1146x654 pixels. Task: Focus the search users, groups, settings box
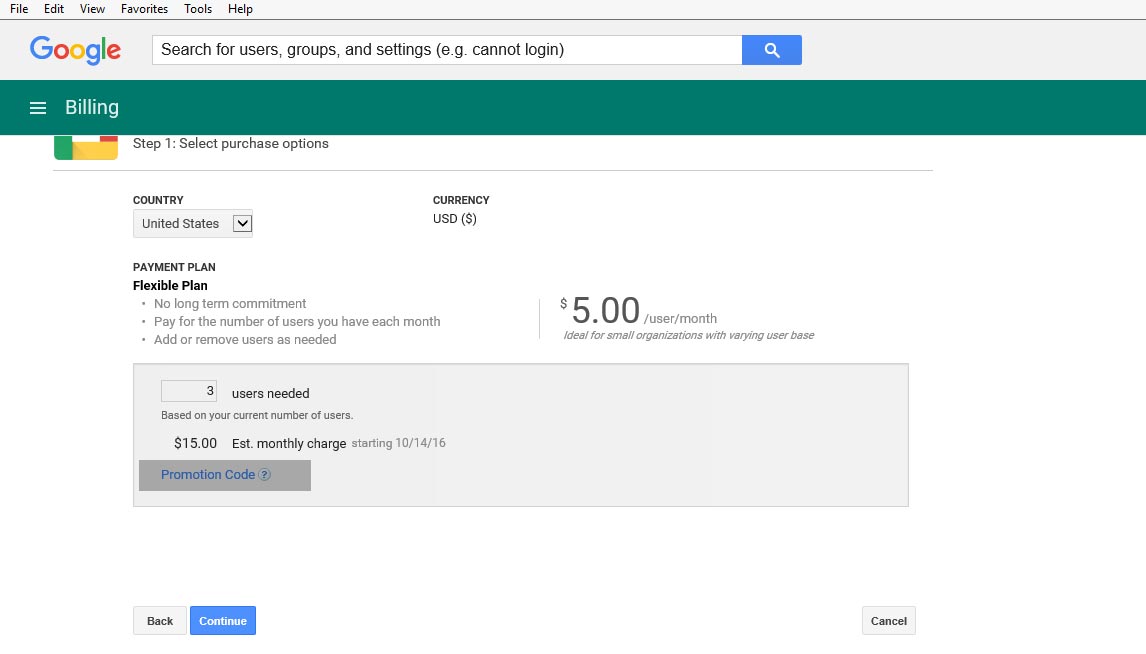tap(446, 50)
